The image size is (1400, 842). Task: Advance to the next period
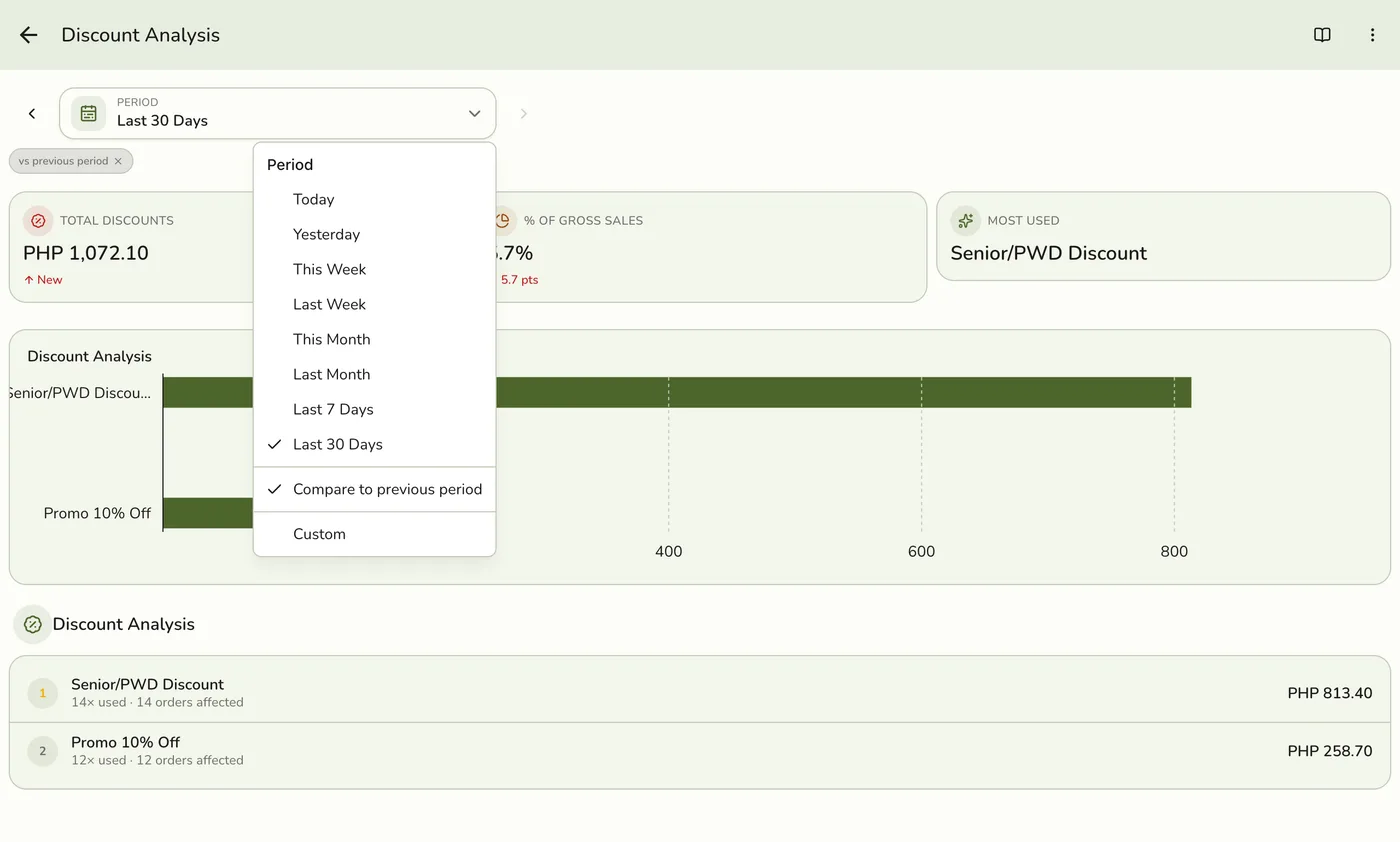pyautogui.click(x=523, y=114)
